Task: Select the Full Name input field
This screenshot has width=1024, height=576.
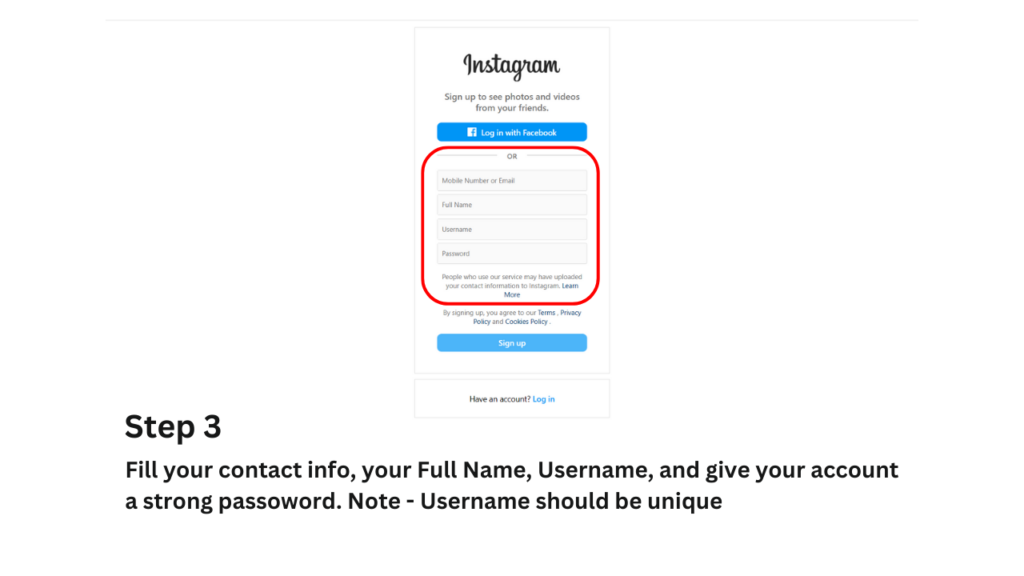Action: tap(511, 205)
